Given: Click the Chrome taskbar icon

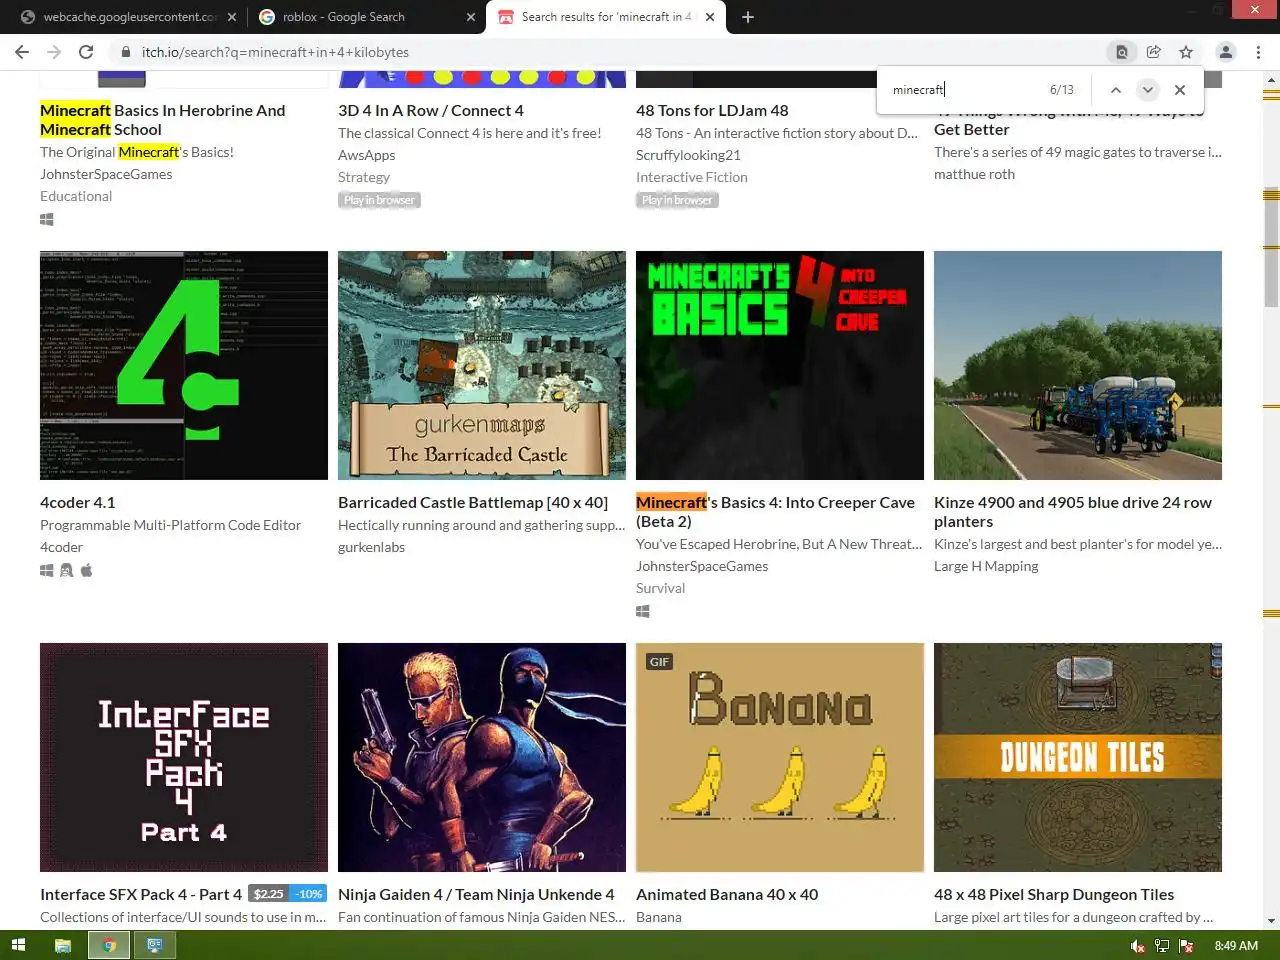Looking at the screenshot, I should [109, 945].
